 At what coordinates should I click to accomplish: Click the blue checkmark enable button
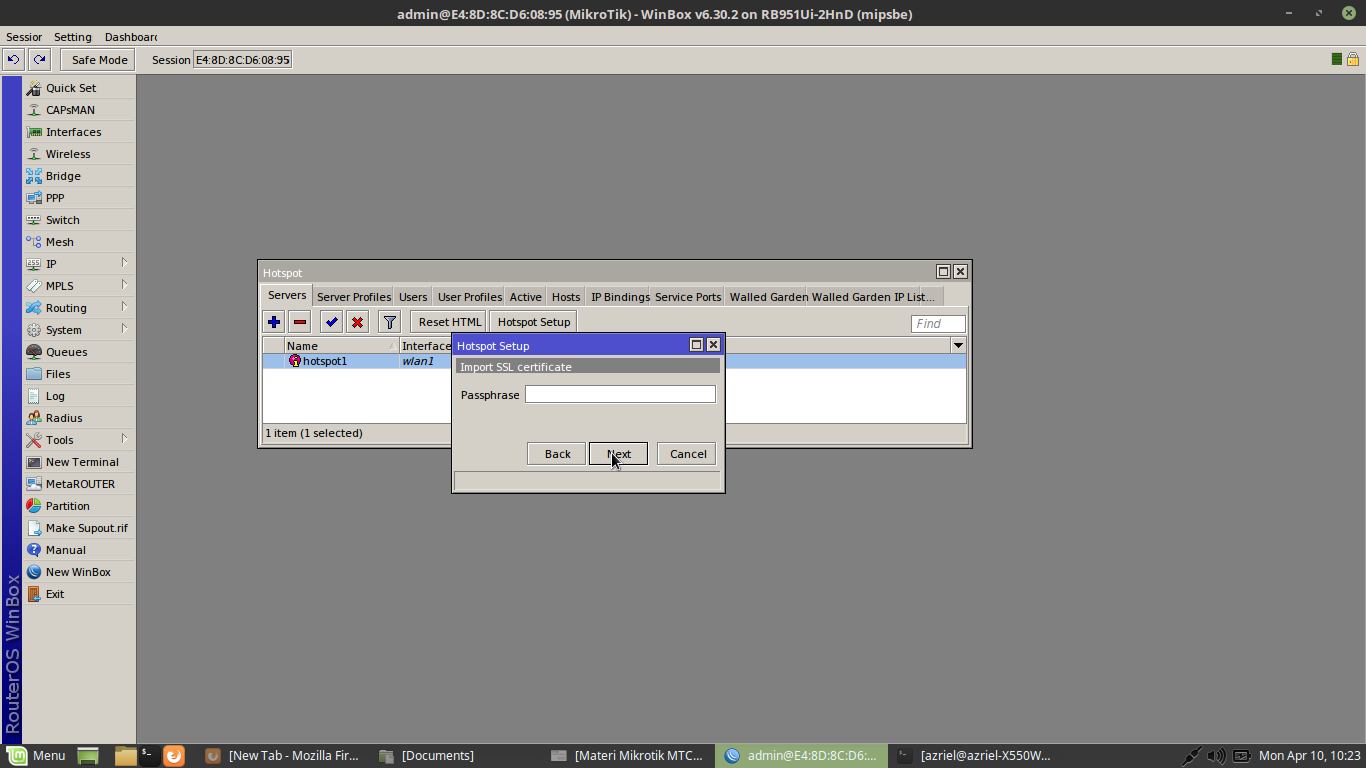pyautogui.click(x=332, y=322)
